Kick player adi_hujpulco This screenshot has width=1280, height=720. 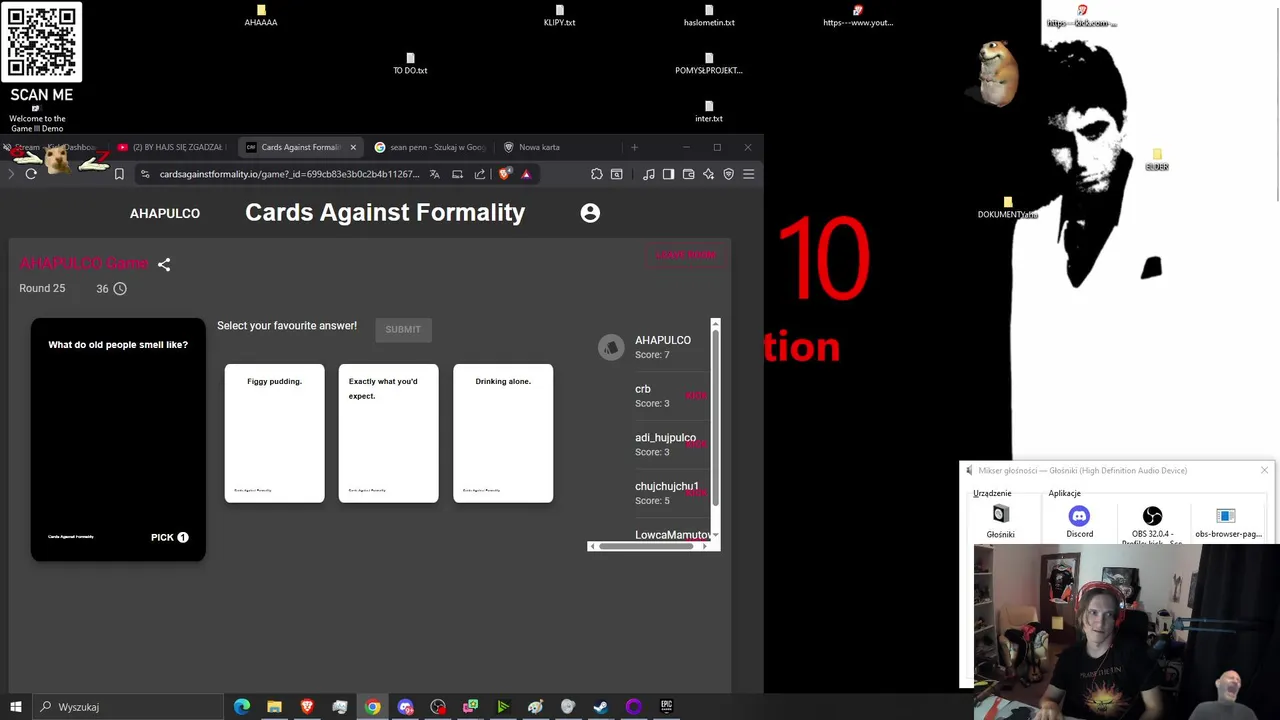[696, 444]
